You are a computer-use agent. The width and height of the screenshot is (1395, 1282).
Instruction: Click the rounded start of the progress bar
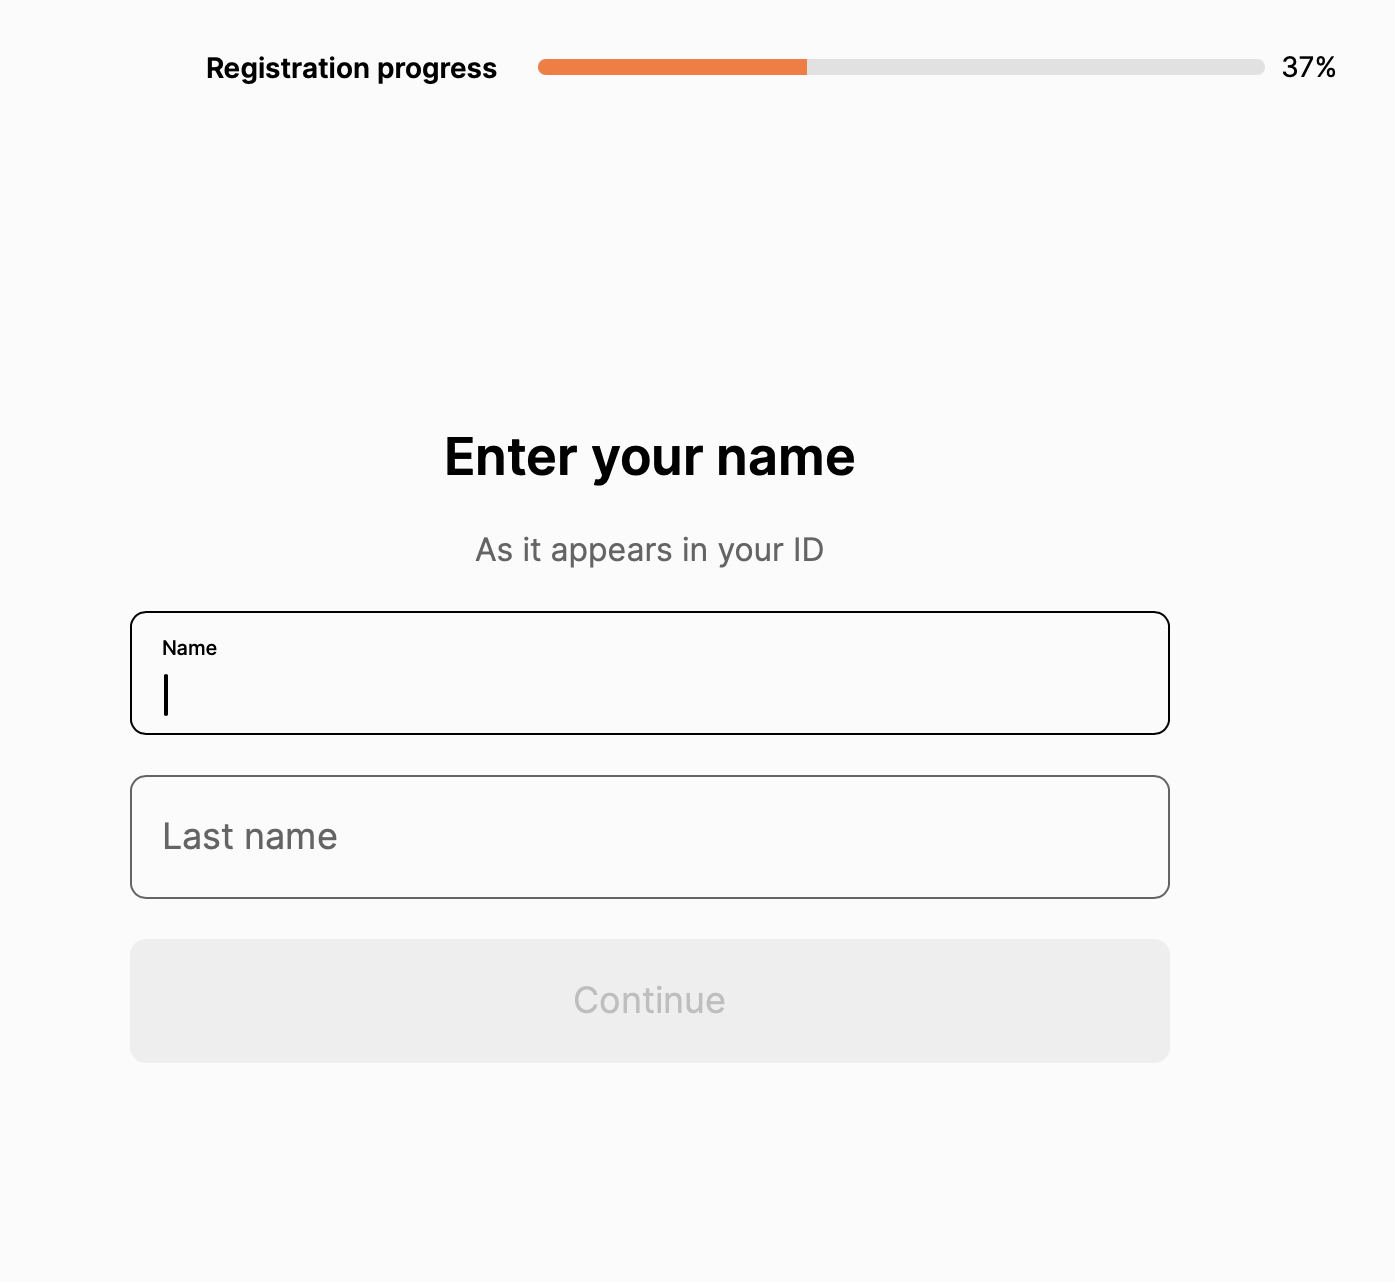pyautogui.click(x=544, y=67)
